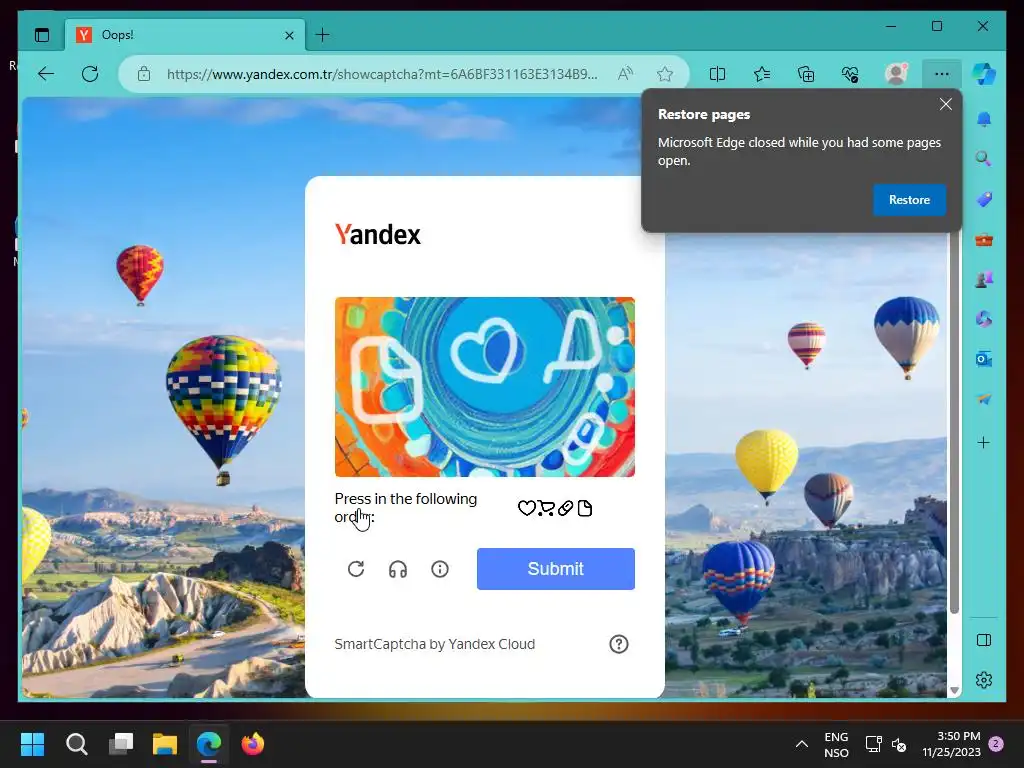Open a new tab with plus
The image size is (1024, 768).
coord(323,35)
